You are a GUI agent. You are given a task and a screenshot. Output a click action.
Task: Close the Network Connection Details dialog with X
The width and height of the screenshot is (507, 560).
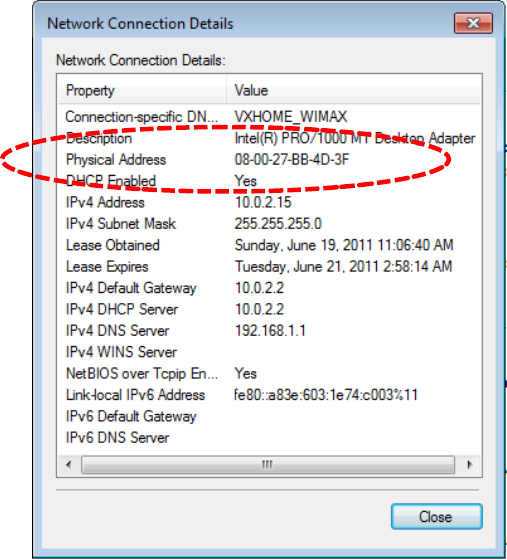click(473, 23)
